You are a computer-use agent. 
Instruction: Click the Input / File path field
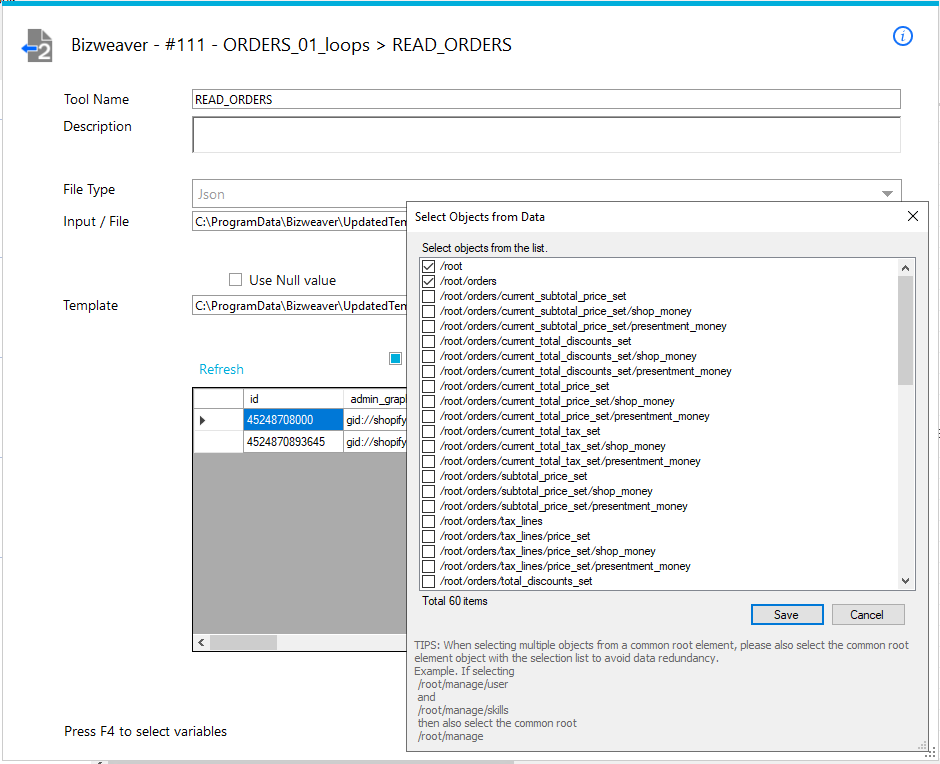[x=299, y=222]
